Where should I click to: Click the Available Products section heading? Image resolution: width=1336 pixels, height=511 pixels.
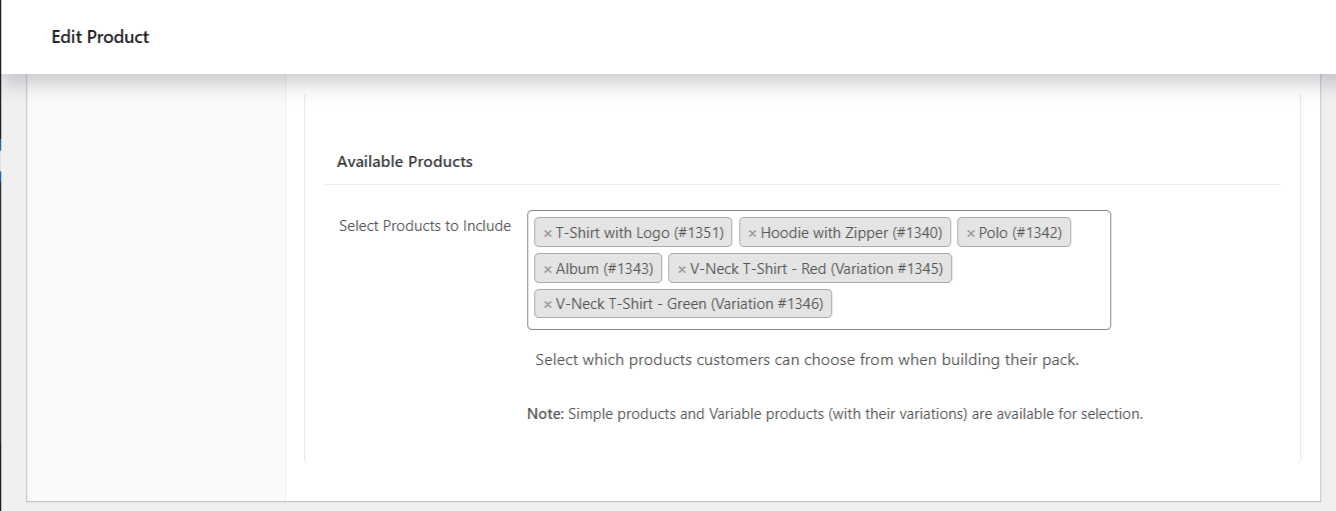click(405, 161)
